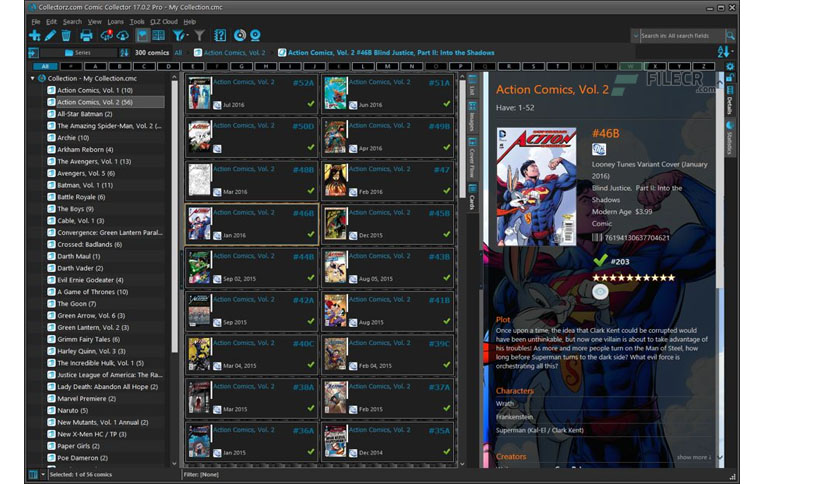
Task: Open the File menu
Action: point(36,22)
